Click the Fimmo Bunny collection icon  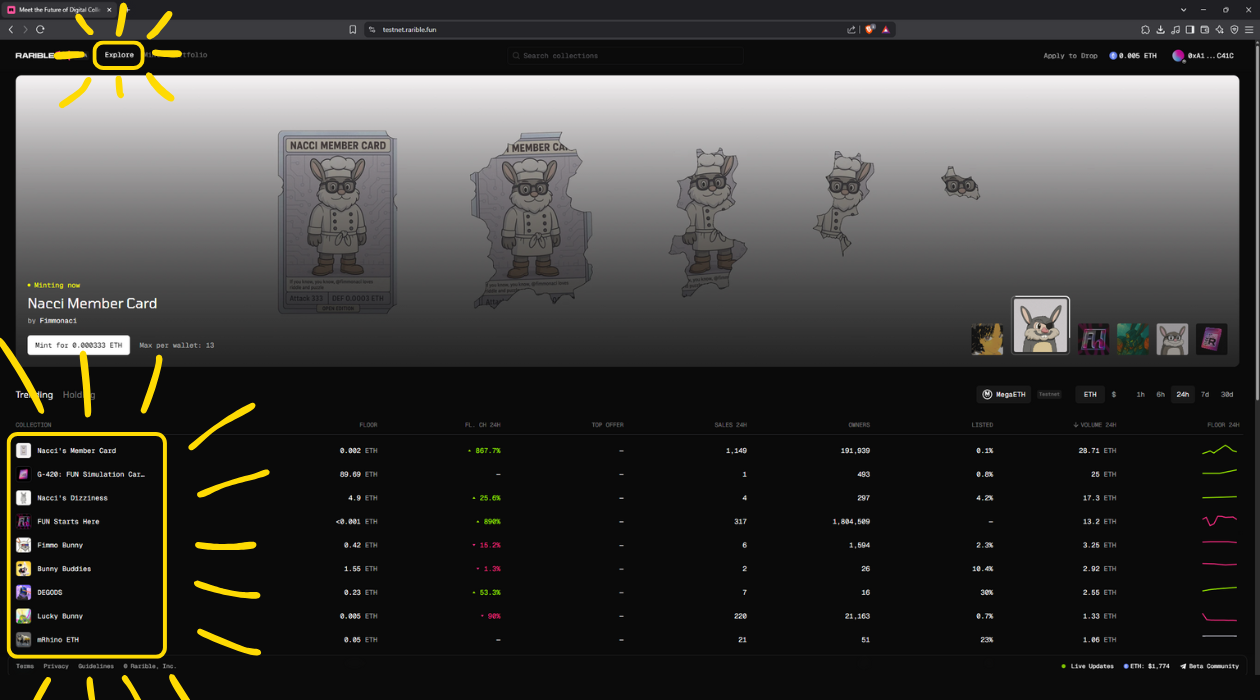click(24, 545)
